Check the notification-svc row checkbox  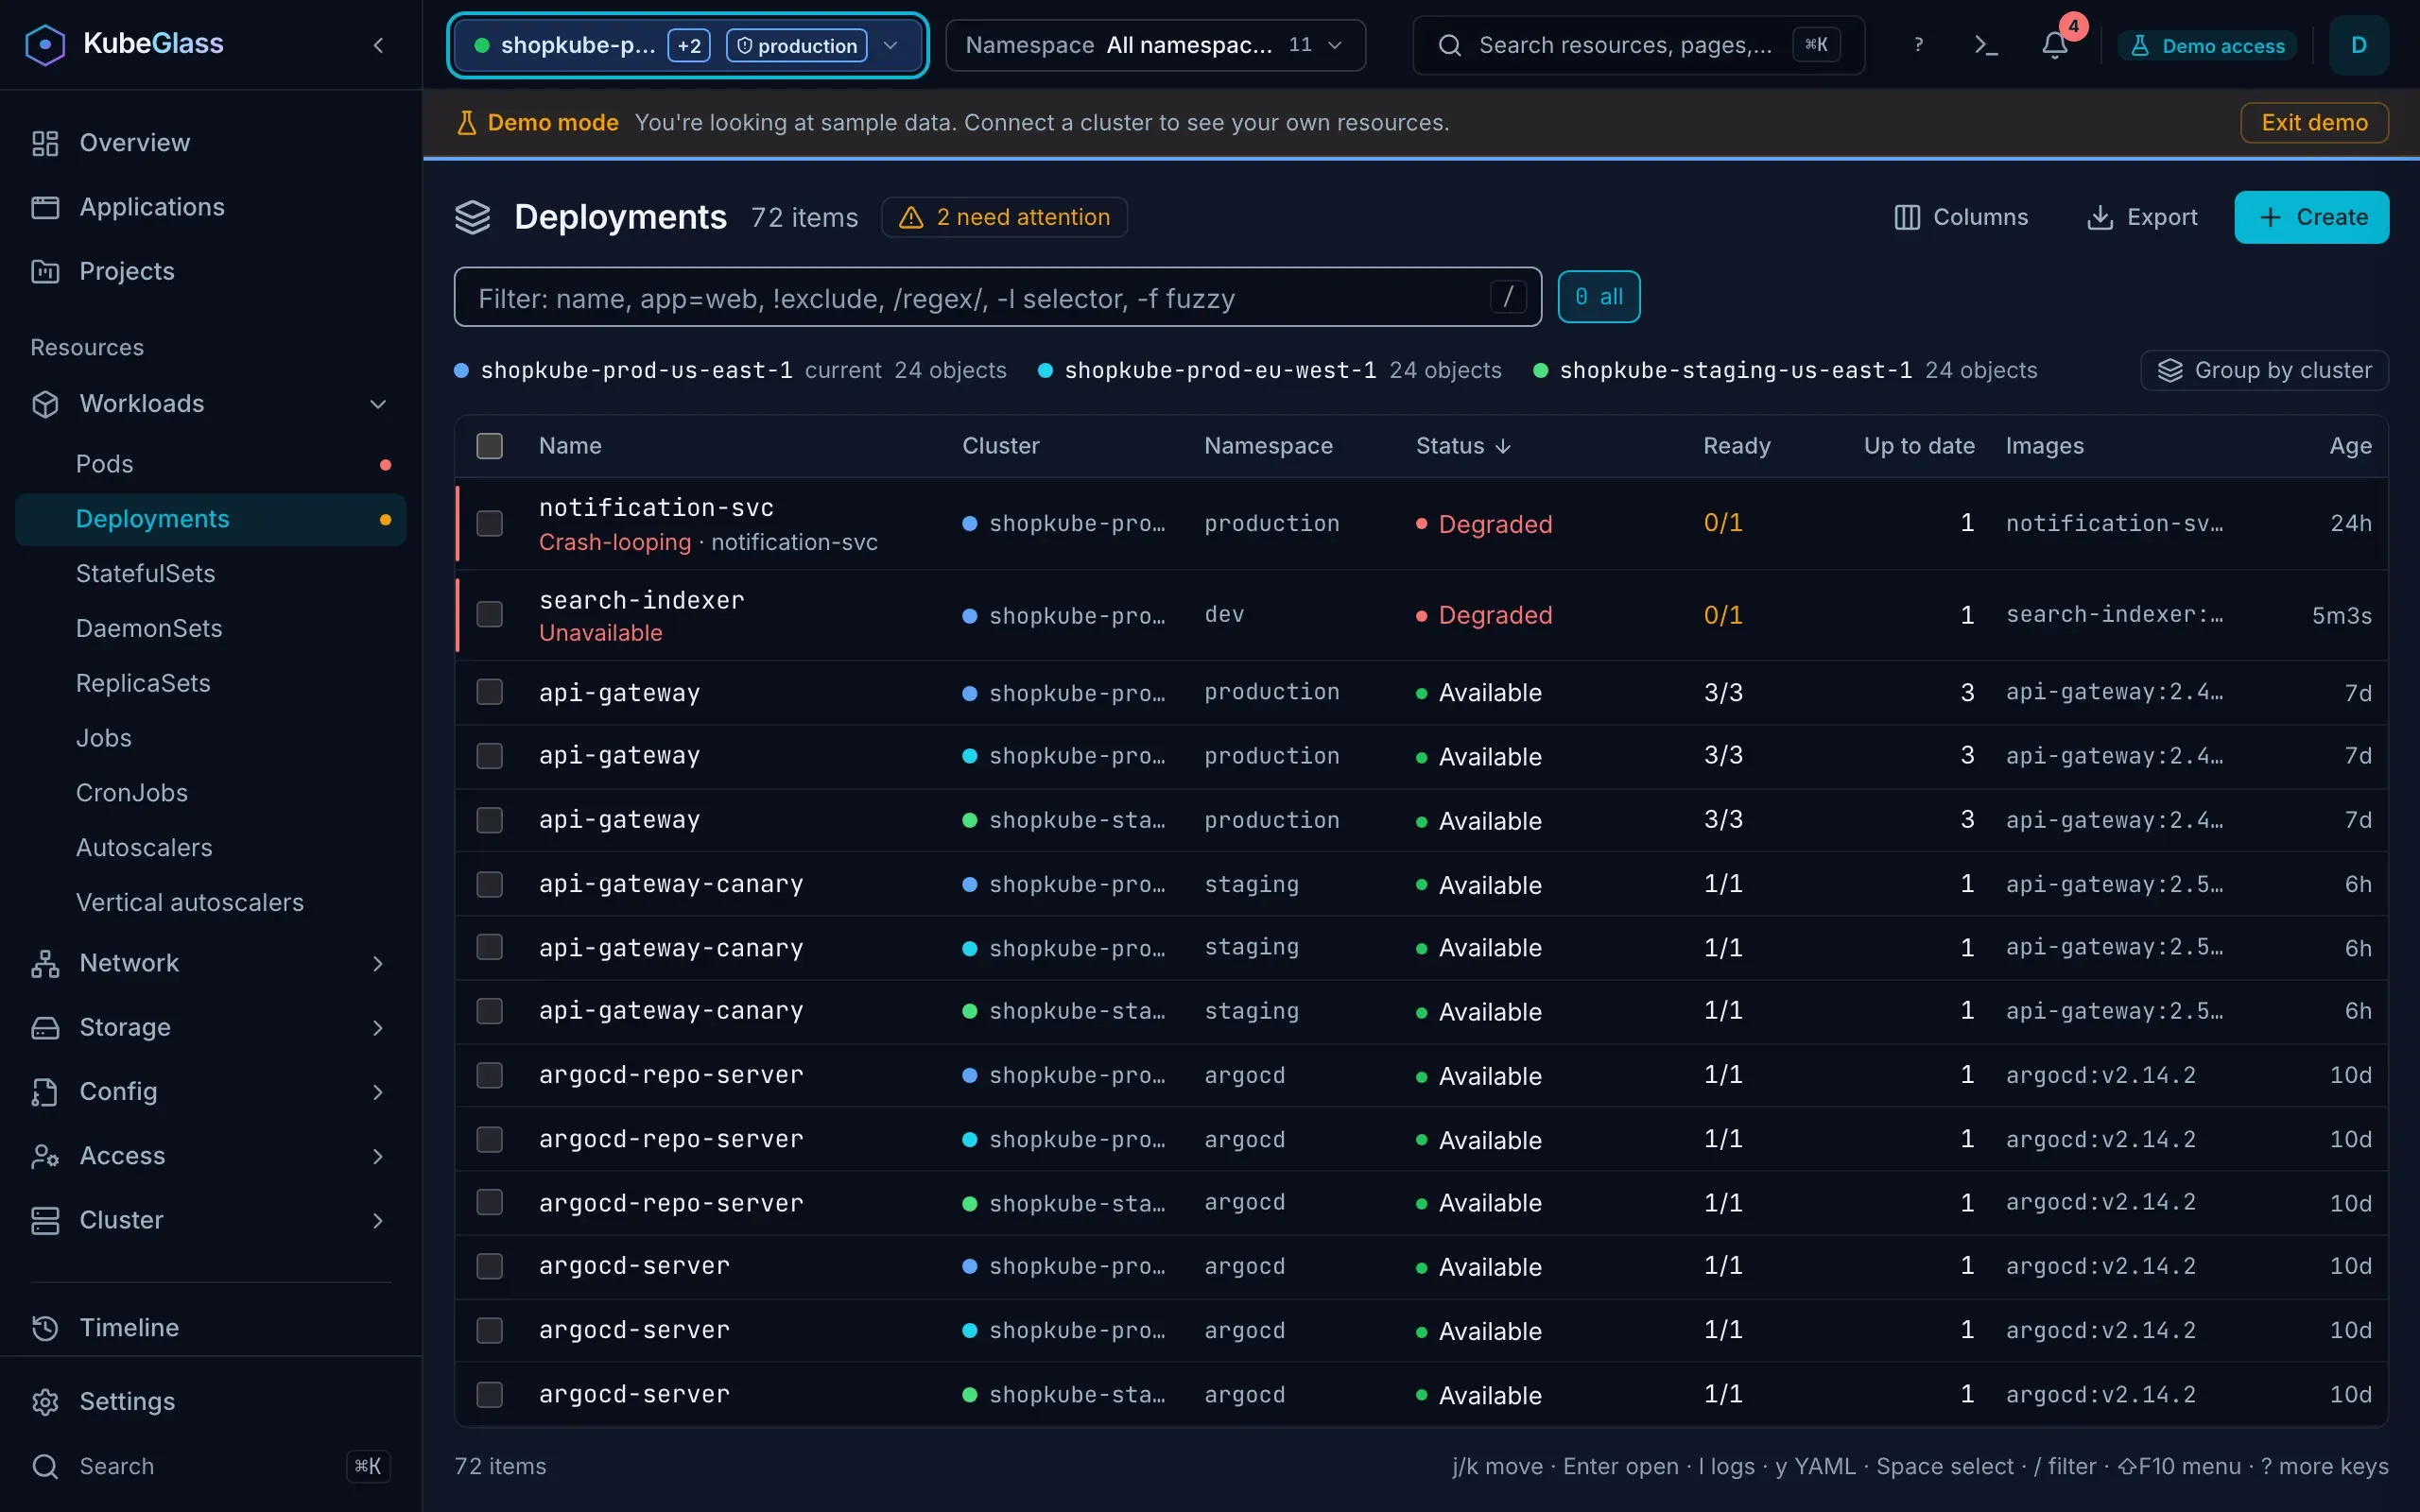click(489, 523)
